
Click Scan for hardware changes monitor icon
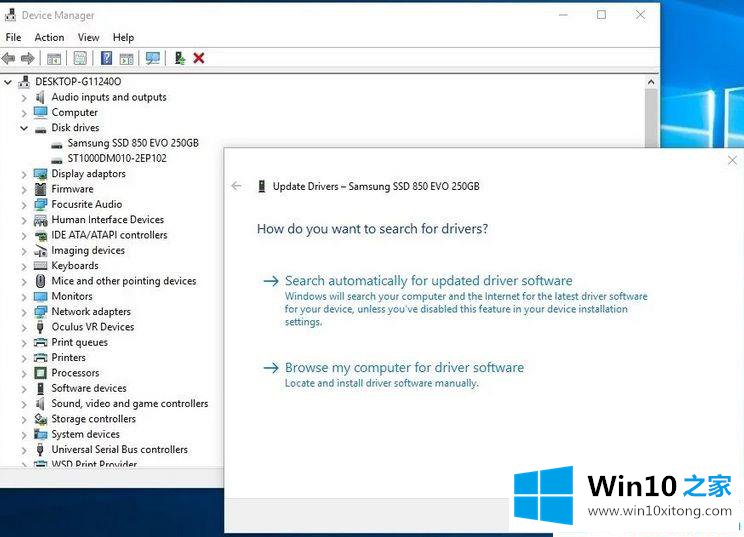tap(153, 58)
